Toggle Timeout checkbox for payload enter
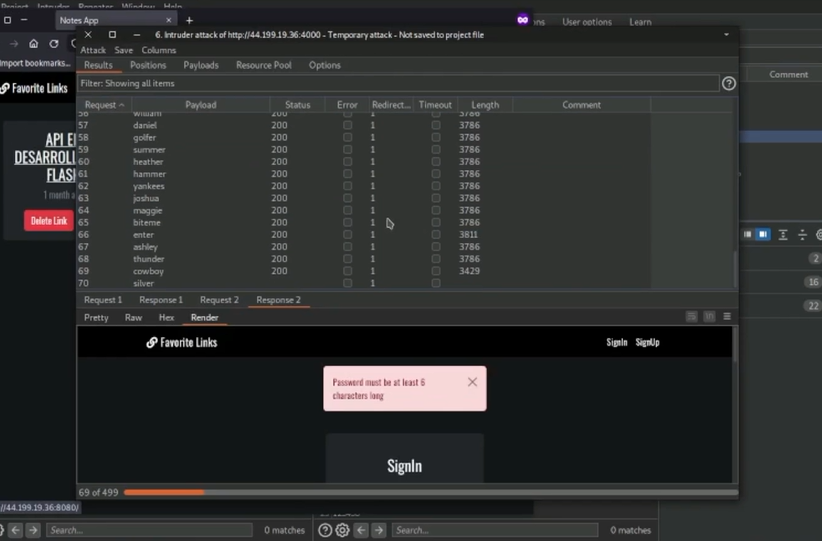Screen dimensions: 822x541 coord(435,235)
